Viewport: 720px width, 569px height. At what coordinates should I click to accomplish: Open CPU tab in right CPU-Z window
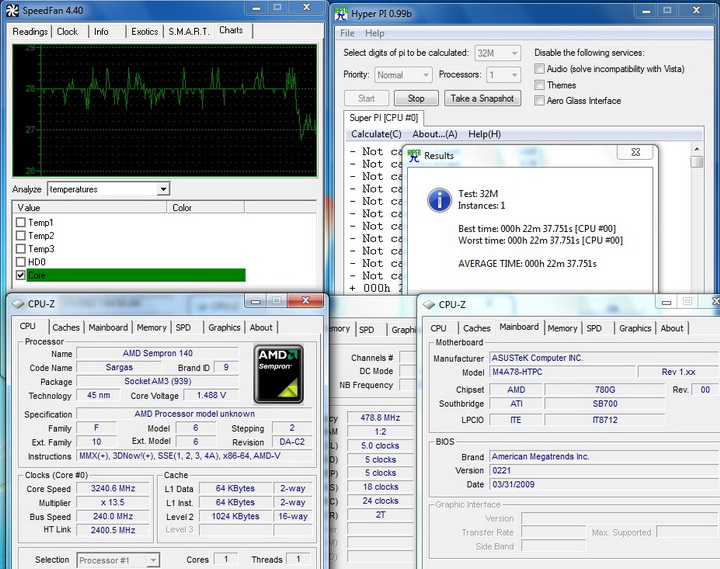pos(439,328)
